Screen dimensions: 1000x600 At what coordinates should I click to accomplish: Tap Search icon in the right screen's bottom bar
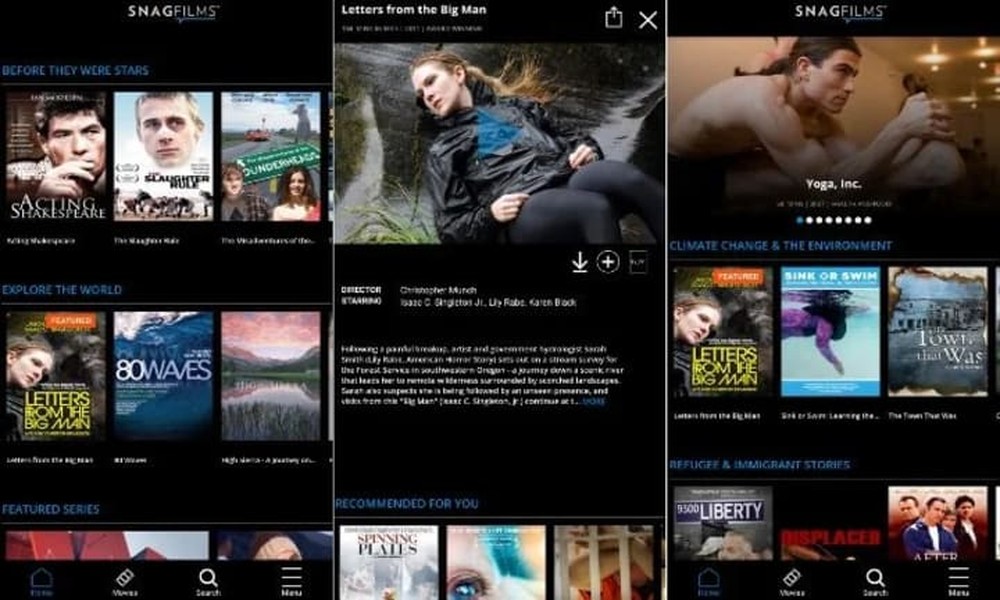[x=875, y=581]
